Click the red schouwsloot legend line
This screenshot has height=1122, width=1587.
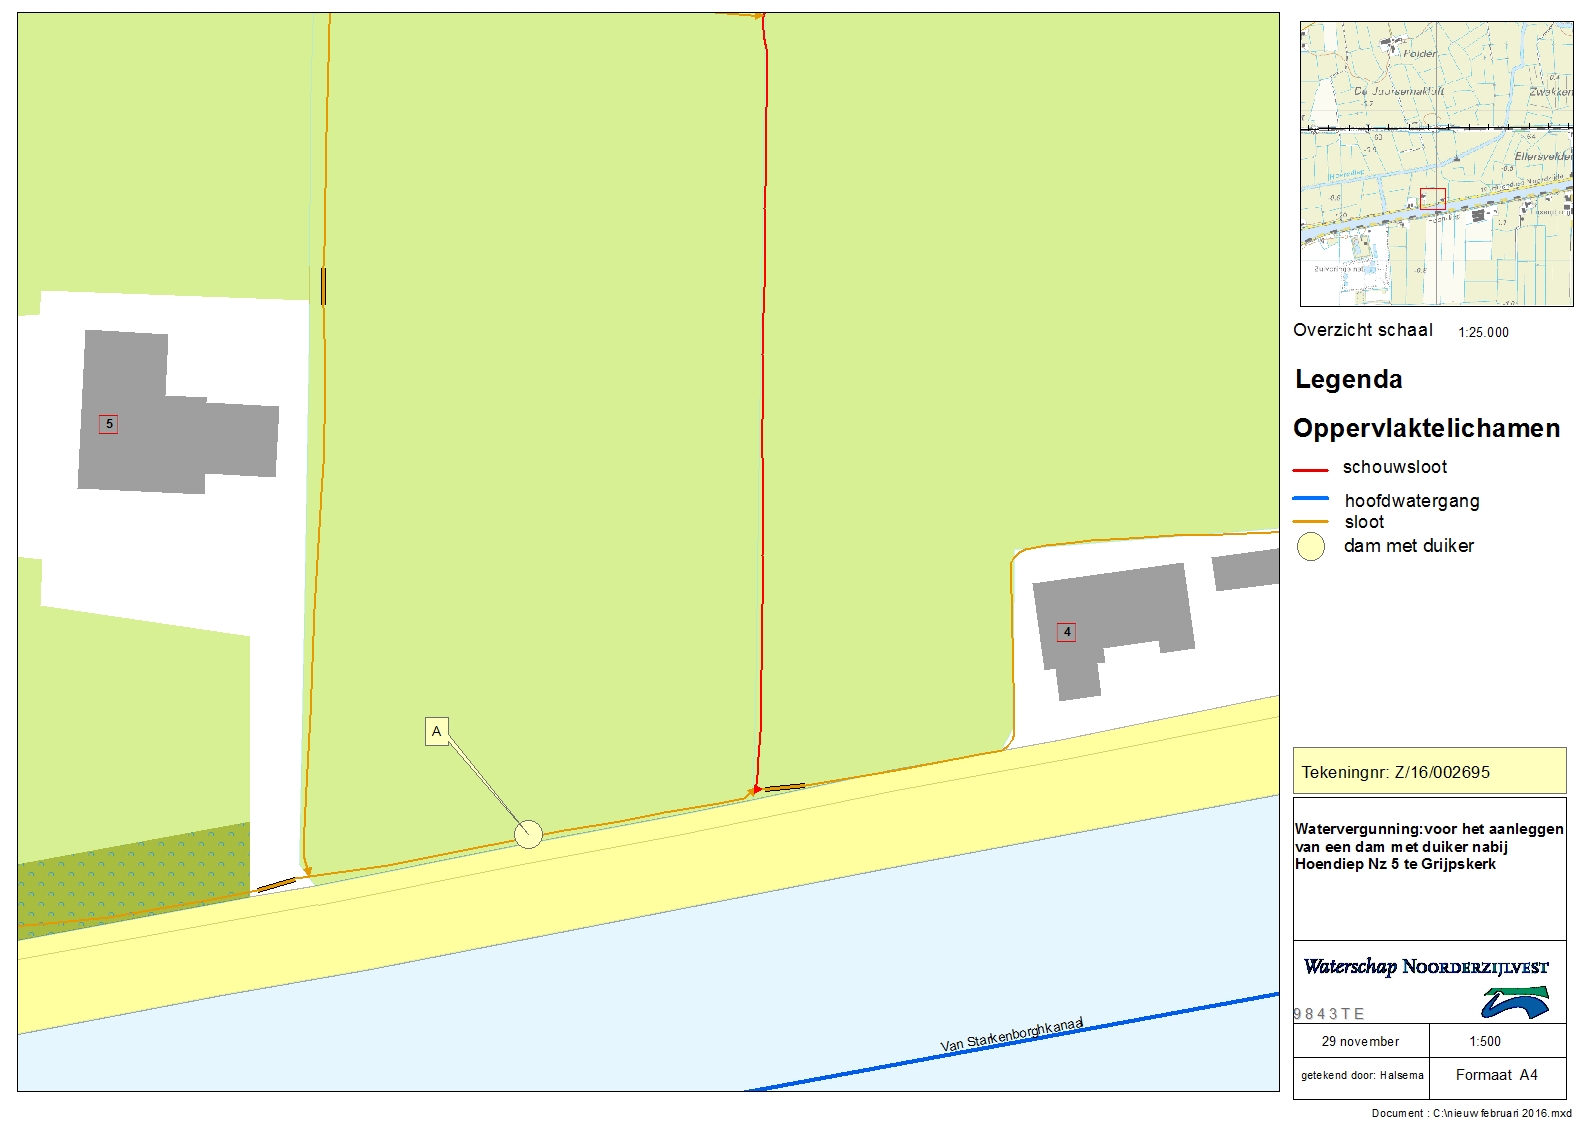(x=1310, y=469)
